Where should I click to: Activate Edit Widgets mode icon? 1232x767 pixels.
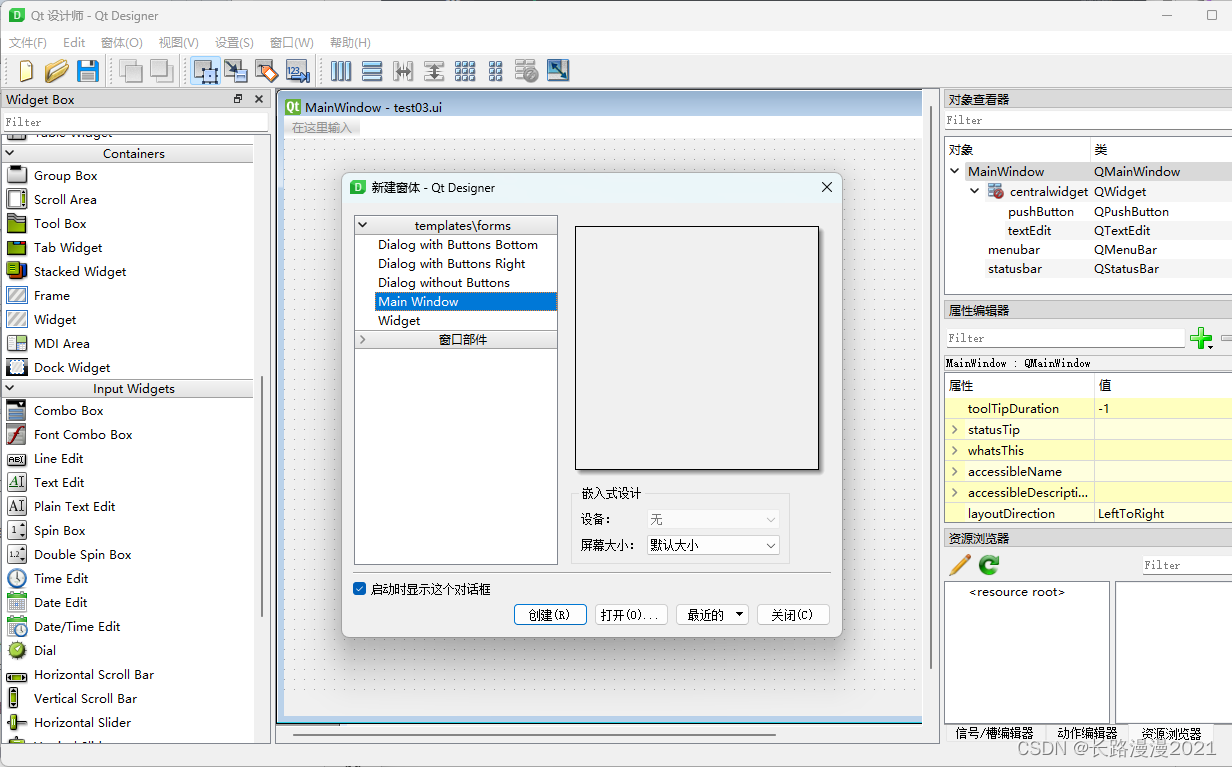coord(206,71)
